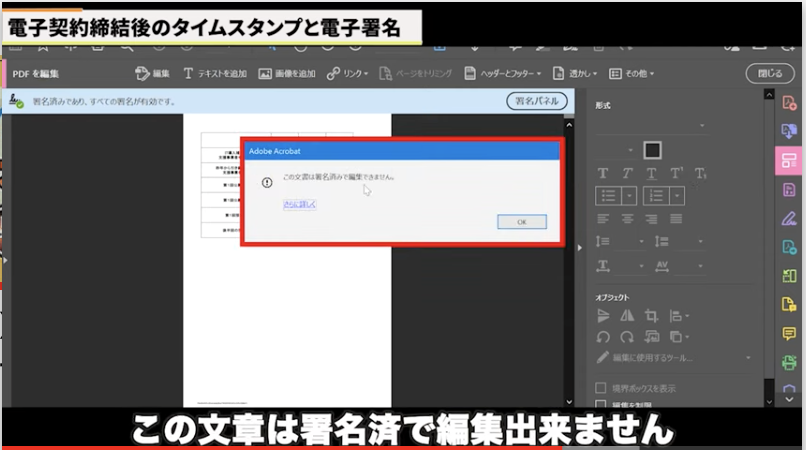Open the yellow comment tool in sidebar

point(789,333)
